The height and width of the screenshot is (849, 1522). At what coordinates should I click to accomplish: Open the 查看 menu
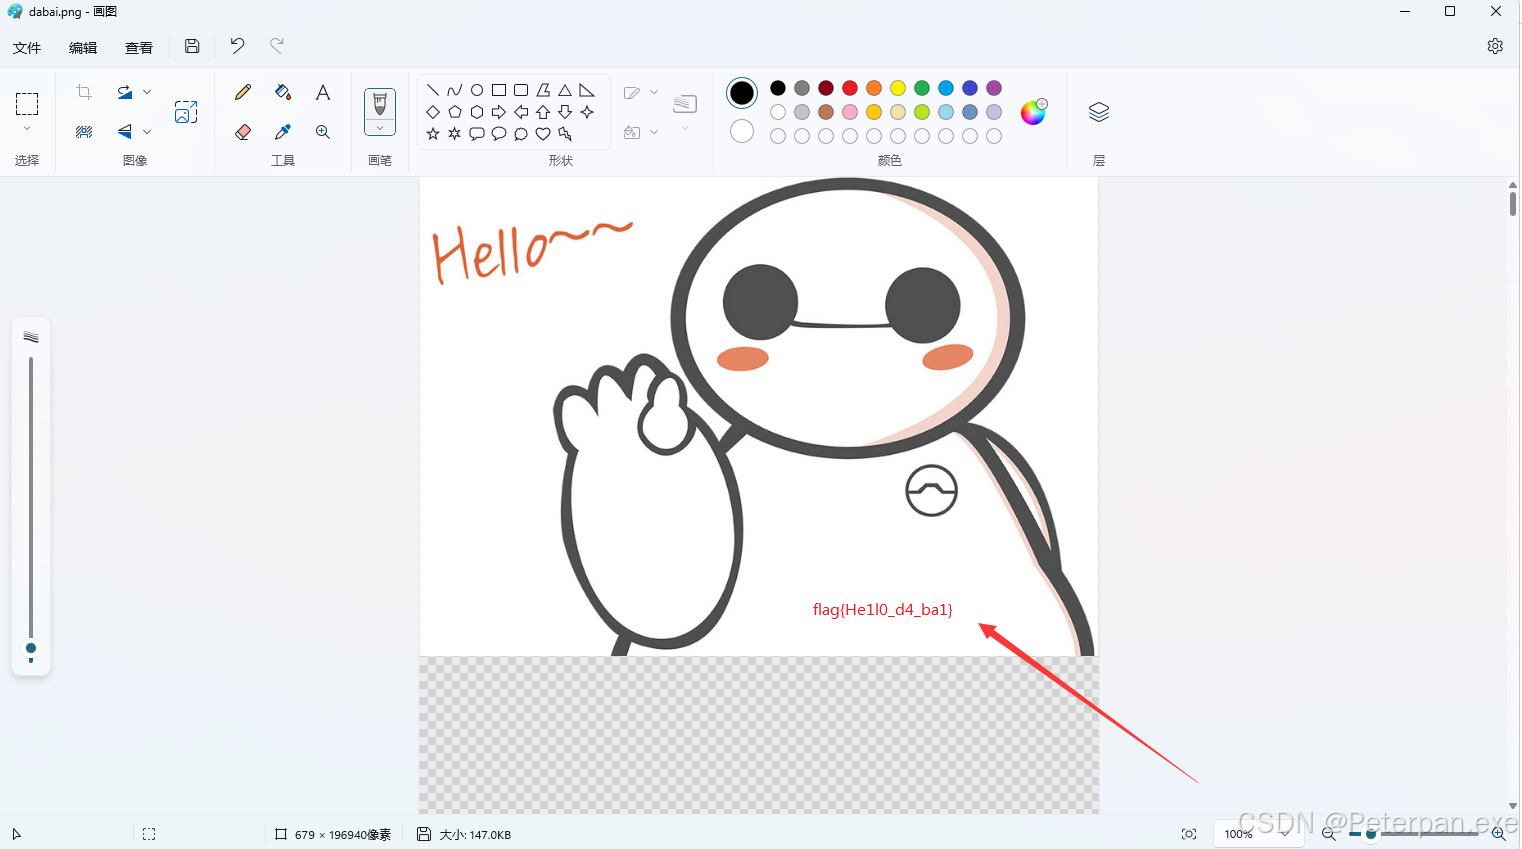point(139,47)
